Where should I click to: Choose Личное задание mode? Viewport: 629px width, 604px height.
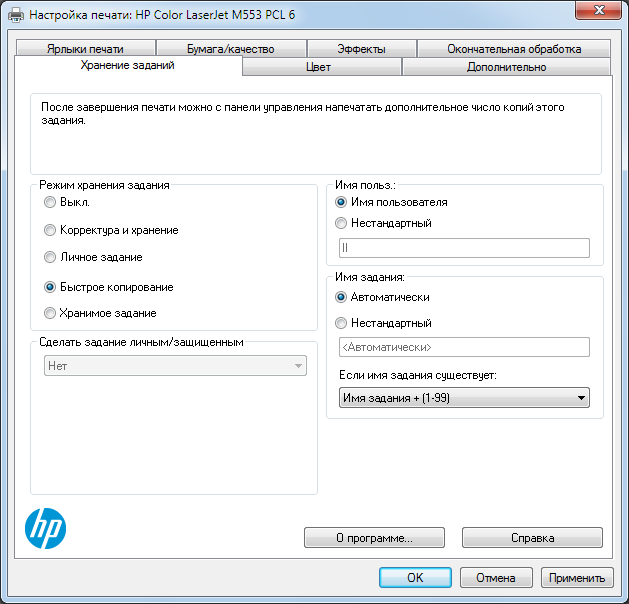(50, 258)
